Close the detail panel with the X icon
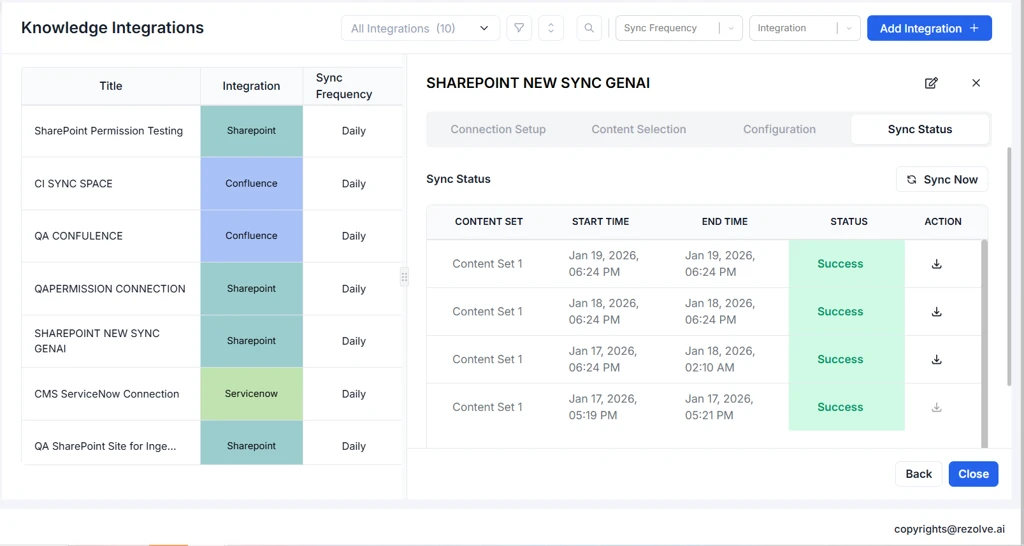This screenshot has height=546, width=1024. click(x=976, y=83)
